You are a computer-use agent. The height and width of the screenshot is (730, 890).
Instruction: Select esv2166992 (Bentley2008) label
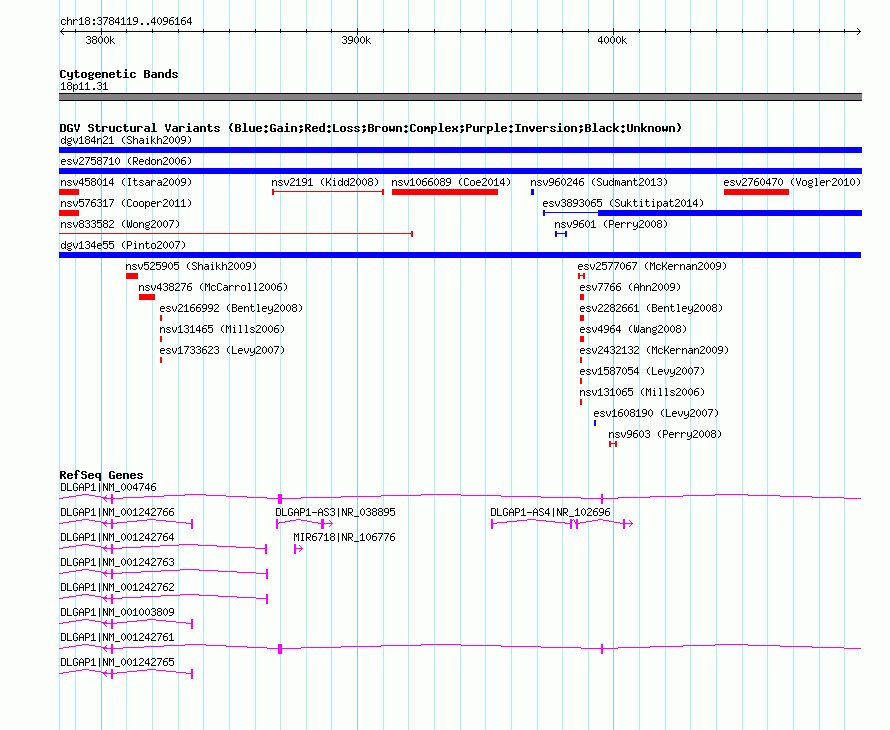(x=231, y=308)
